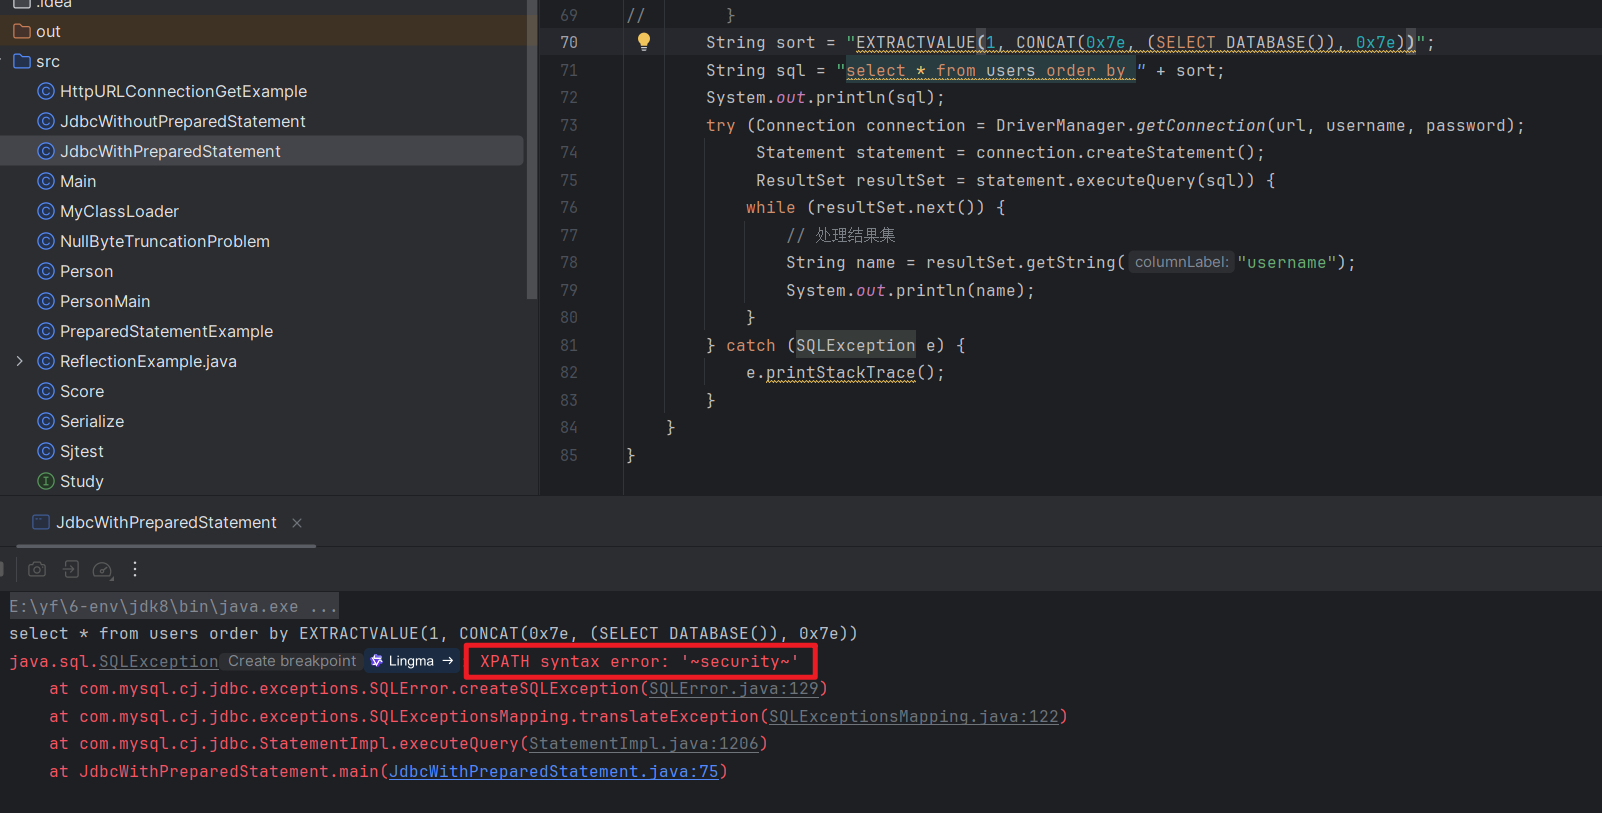The image size is (1602, 813).
Task: Open the run toolbar more options menu
Action: pyautogui.click(x=135, y=569)
